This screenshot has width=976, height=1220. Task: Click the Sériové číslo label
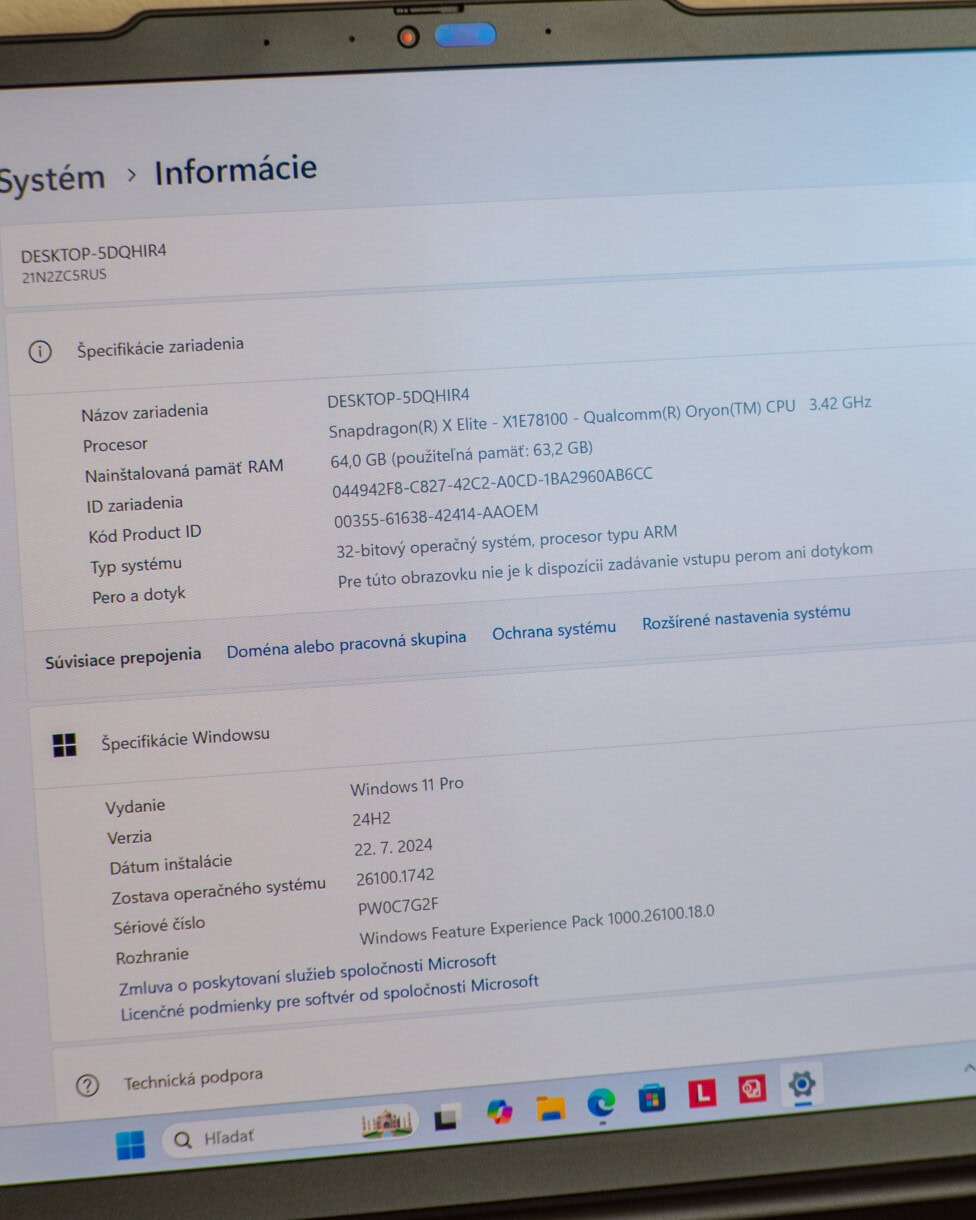[159, 926]
